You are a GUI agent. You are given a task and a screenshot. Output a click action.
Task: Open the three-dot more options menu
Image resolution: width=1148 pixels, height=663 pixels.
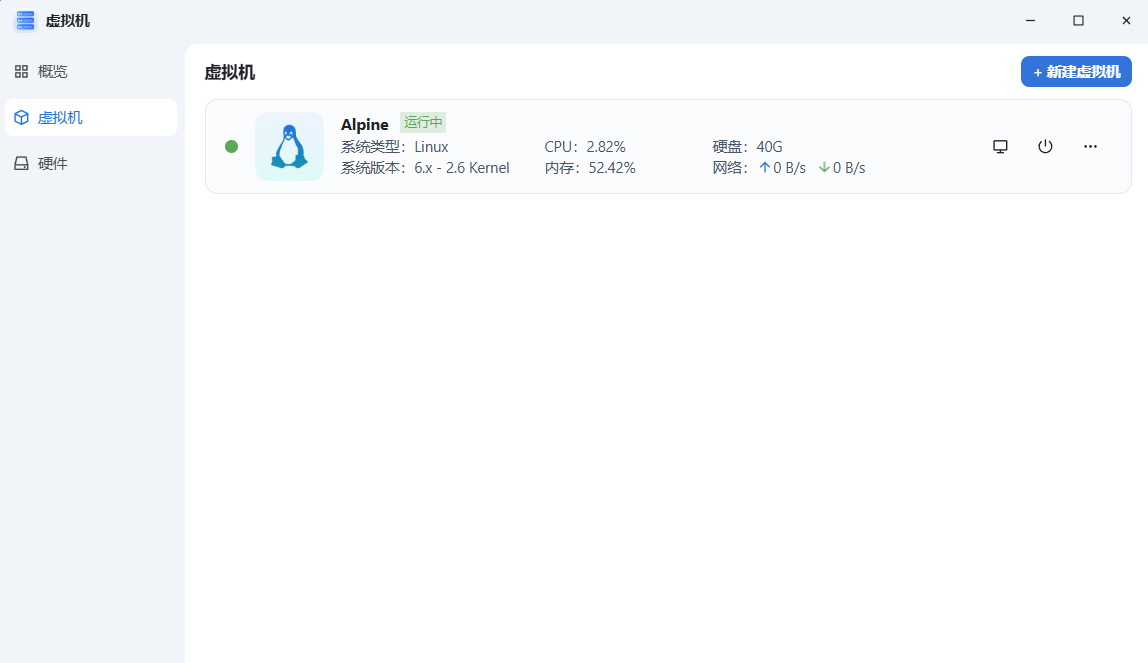1090,146
